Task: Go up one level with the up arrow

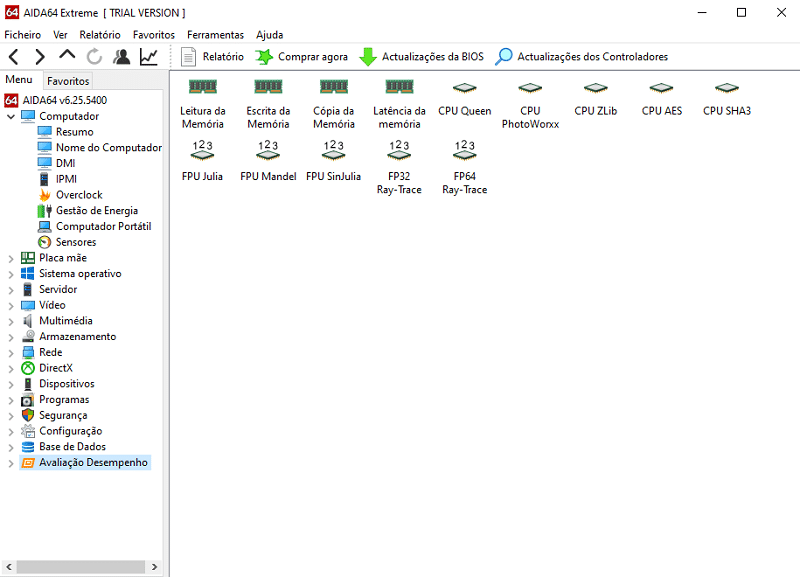Action: tap(67, 55)
